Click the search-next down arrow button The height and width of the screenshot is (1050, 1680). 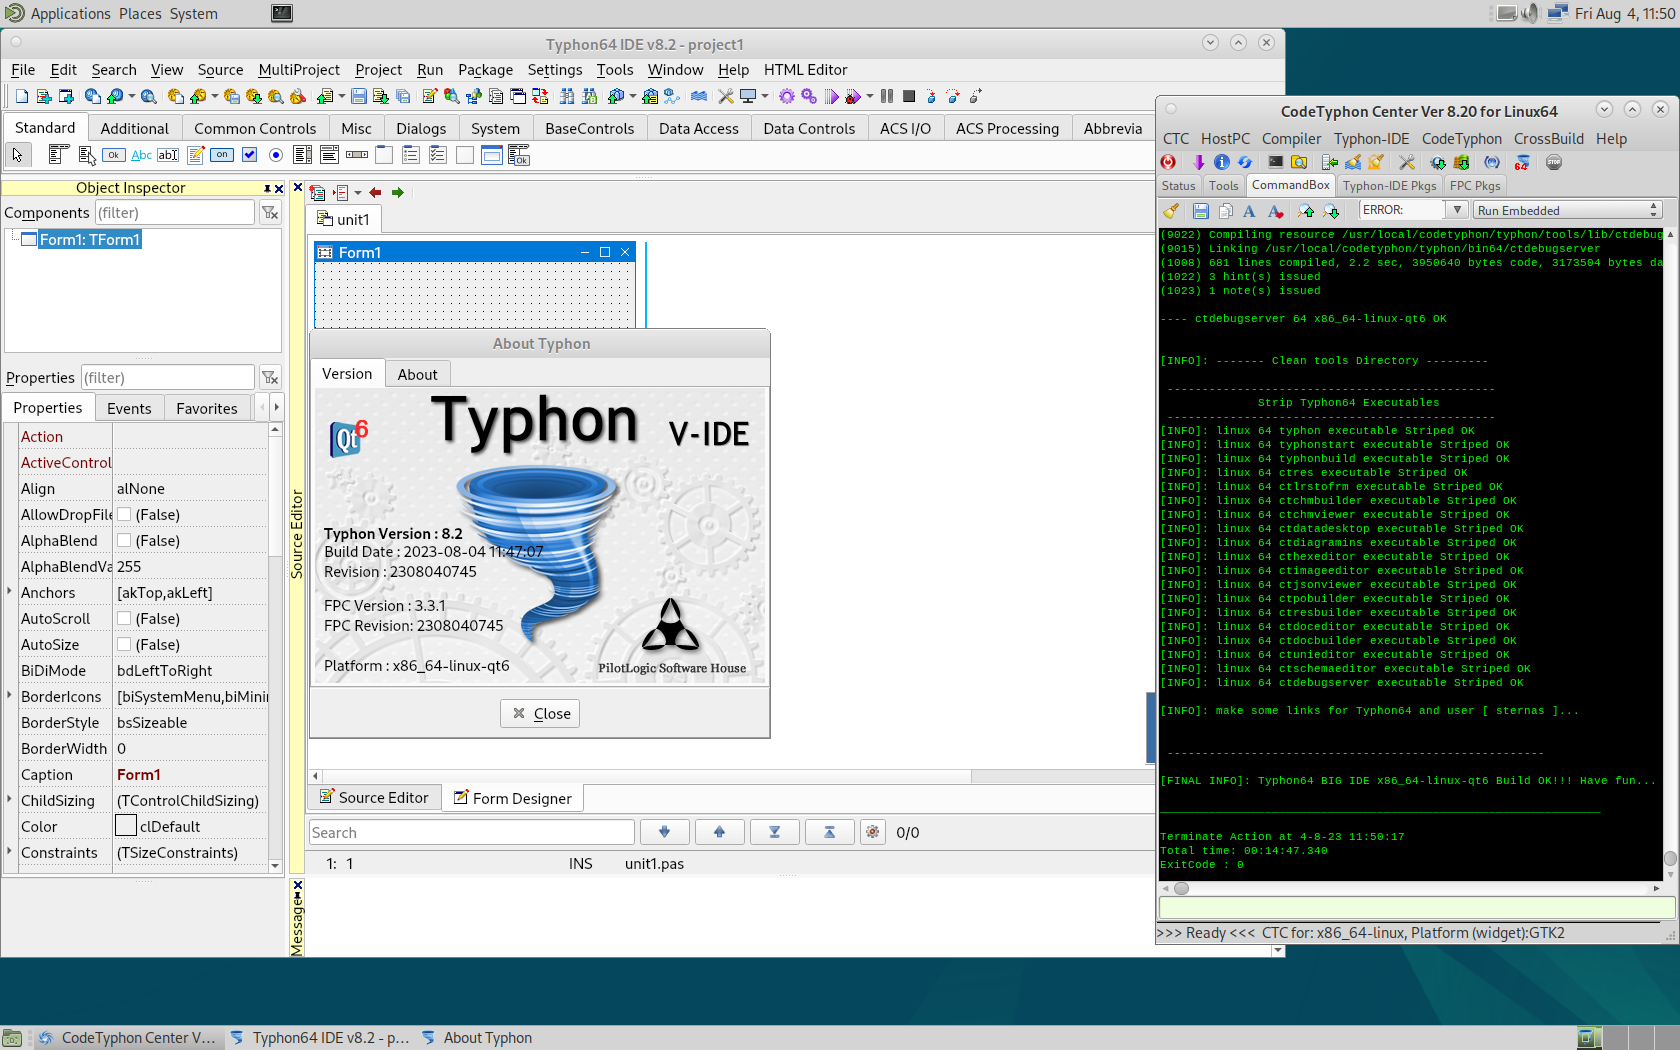(664, 832)
